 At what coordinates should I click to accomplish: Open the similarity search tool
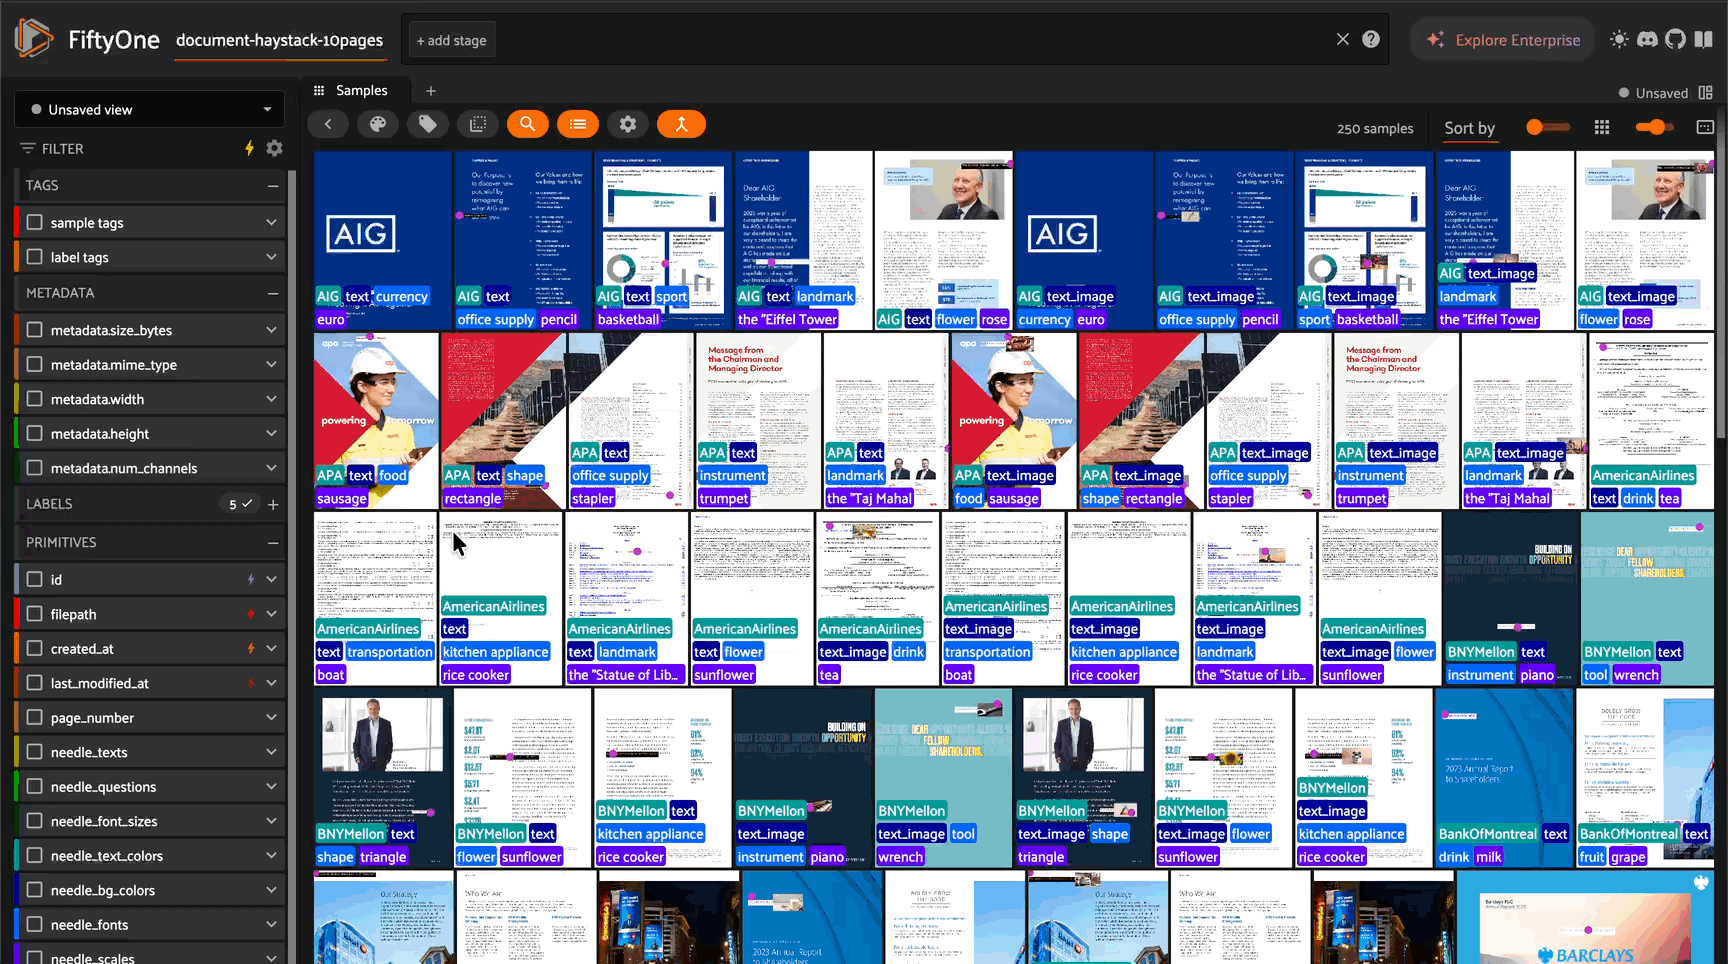coord(528,124)
